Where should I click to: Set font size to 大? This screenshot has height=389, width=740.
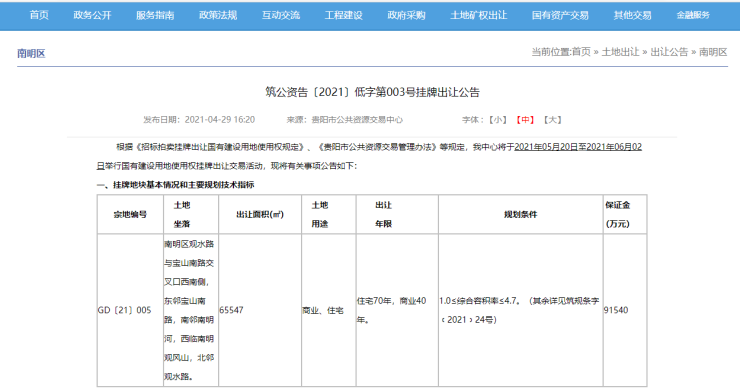552,120
